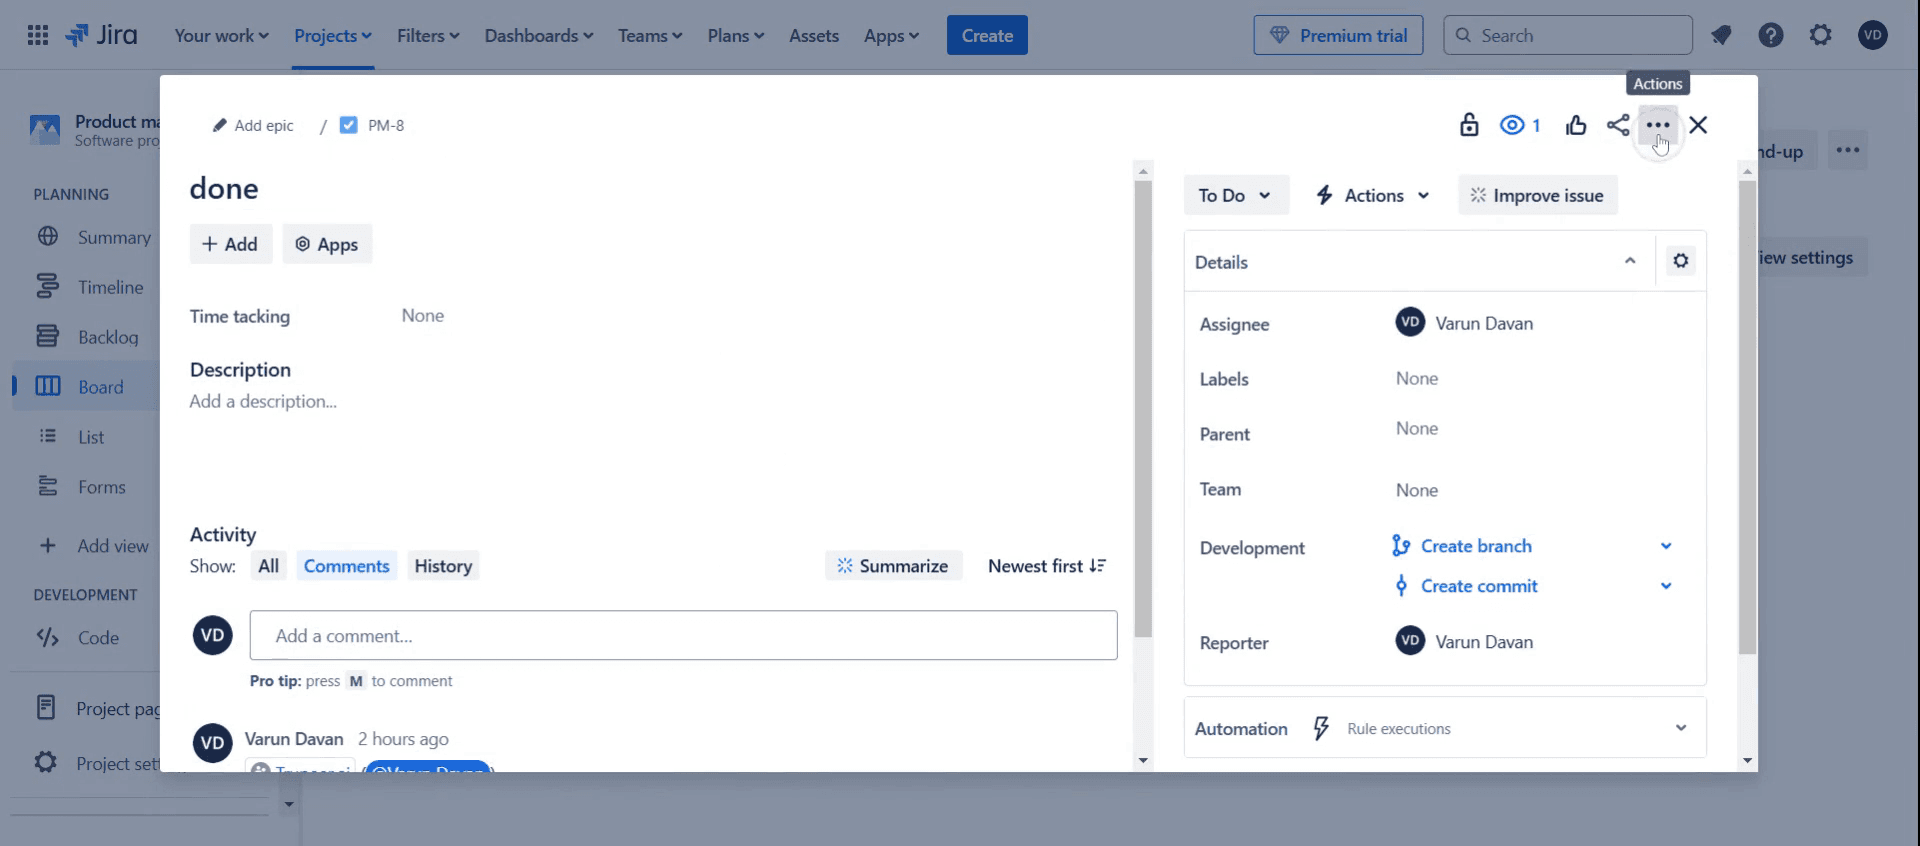This screenshot has width=1920, height=846.
Task: Open the app switcher grid icon
Action: [38, 35]
